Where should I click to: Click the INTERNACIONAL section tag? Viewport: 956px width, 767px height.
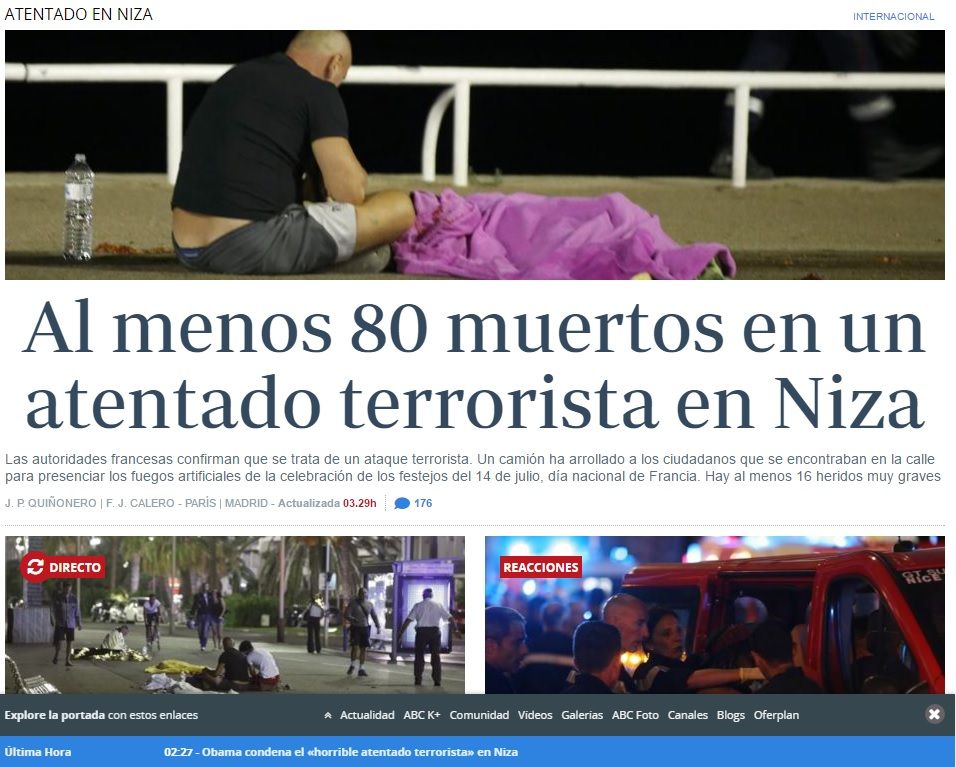pyautogui.click(x=893, y=17)
